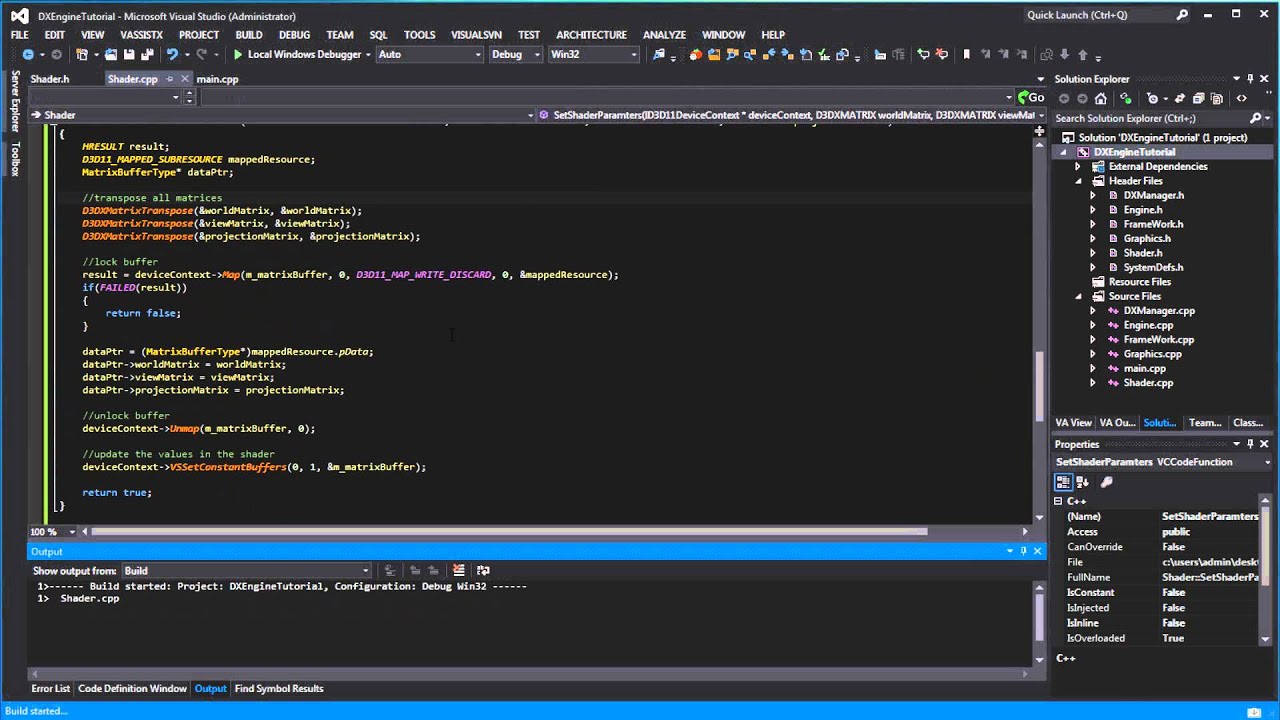Collapse the Source Files folder
Viewport: 1280px width, 720px height.
click(1078, 296)
